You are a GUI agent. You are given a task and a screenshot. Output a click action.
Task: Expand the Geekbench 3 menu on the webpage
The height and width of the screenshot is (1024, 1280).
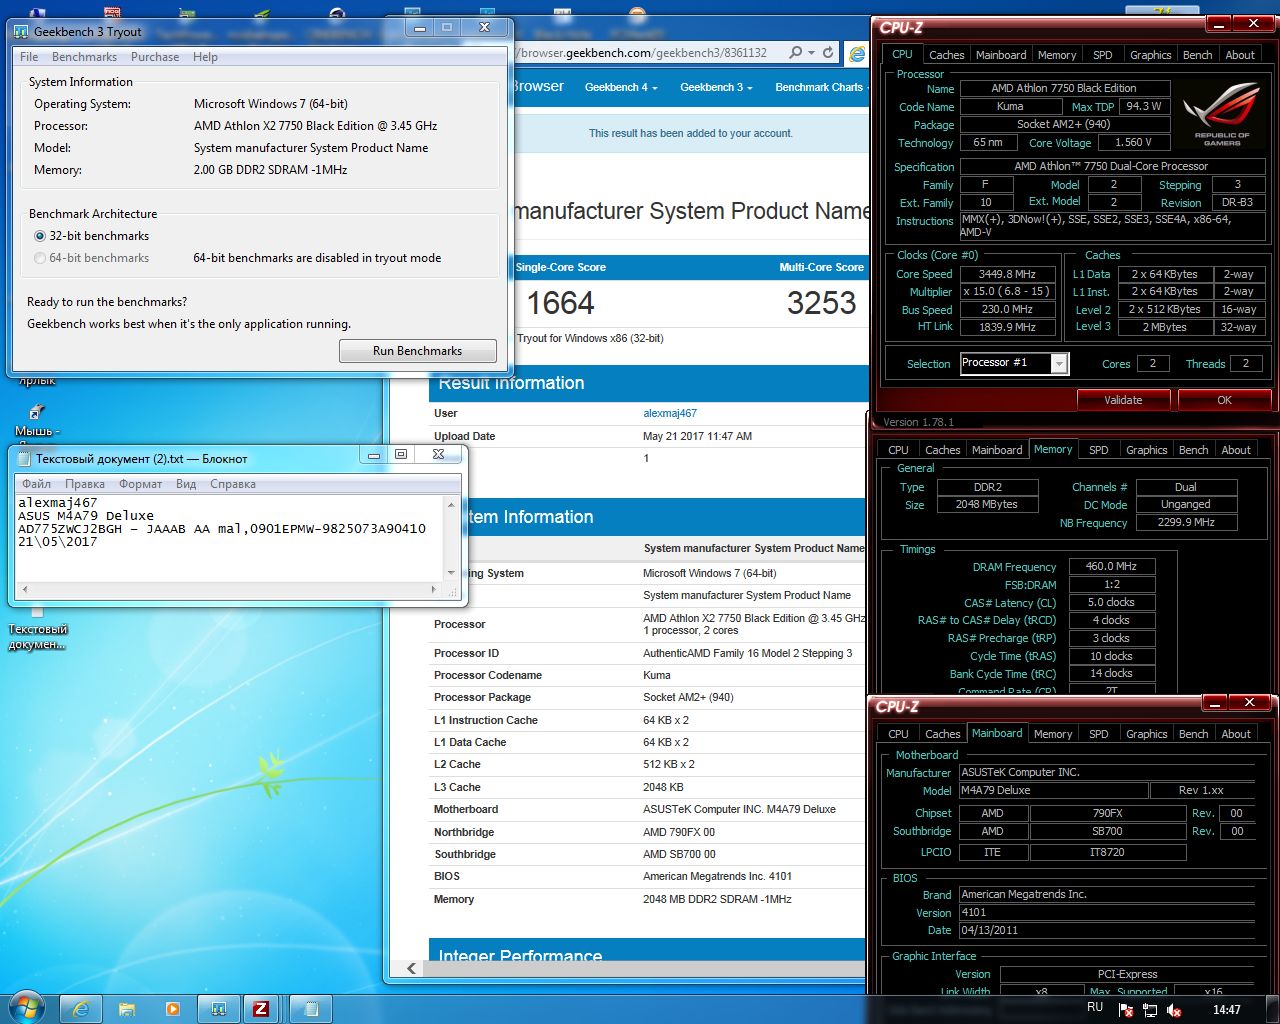point(716,87)
